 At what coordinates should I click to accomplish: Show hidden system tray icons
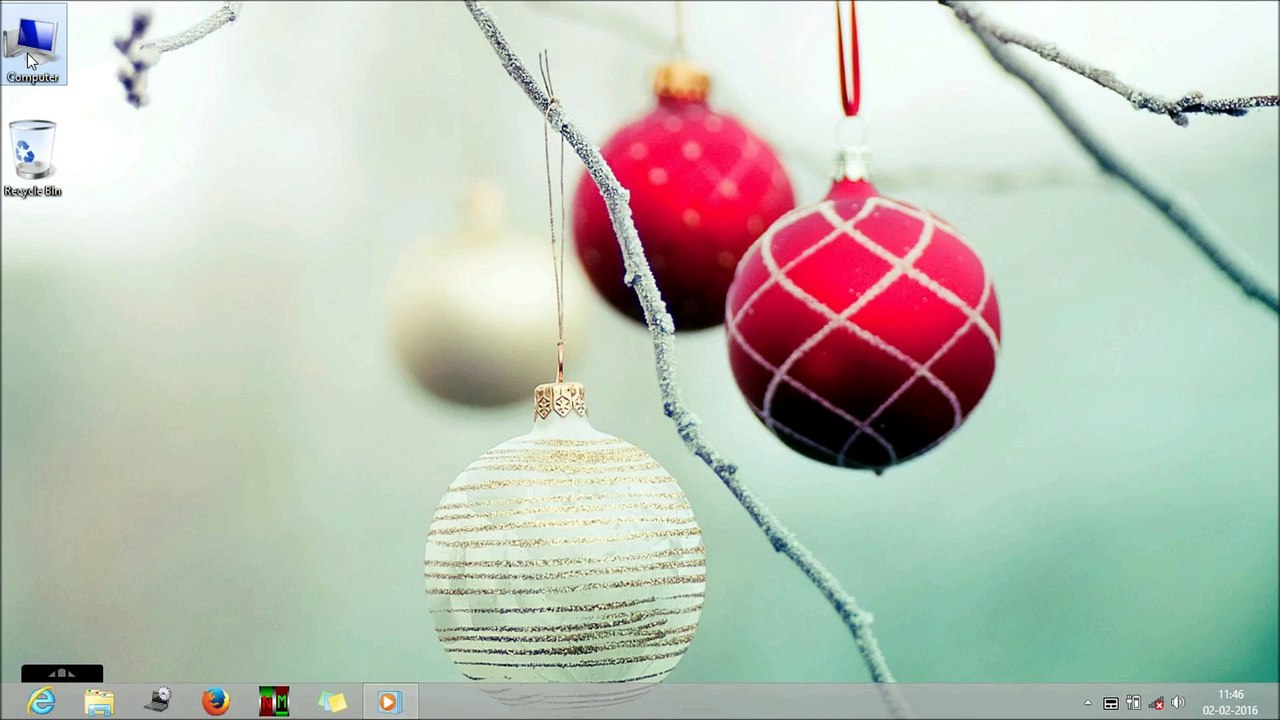coord(1088,703)
